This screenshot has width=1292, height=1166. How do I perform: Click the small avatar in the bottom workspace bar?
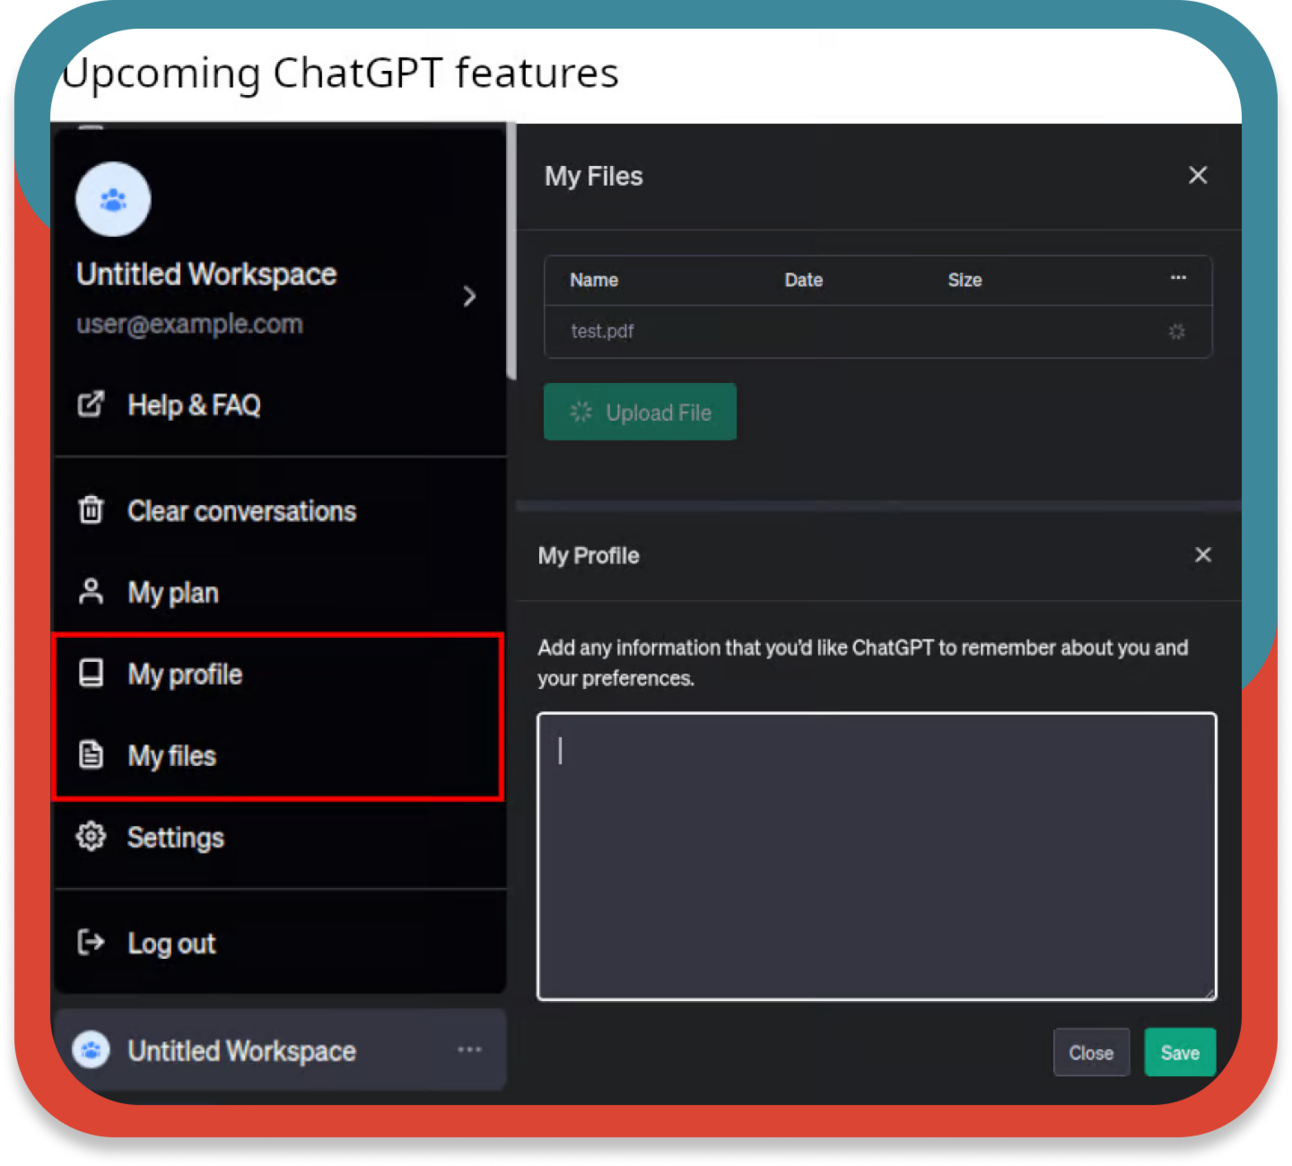click(x=91, y=1050)
